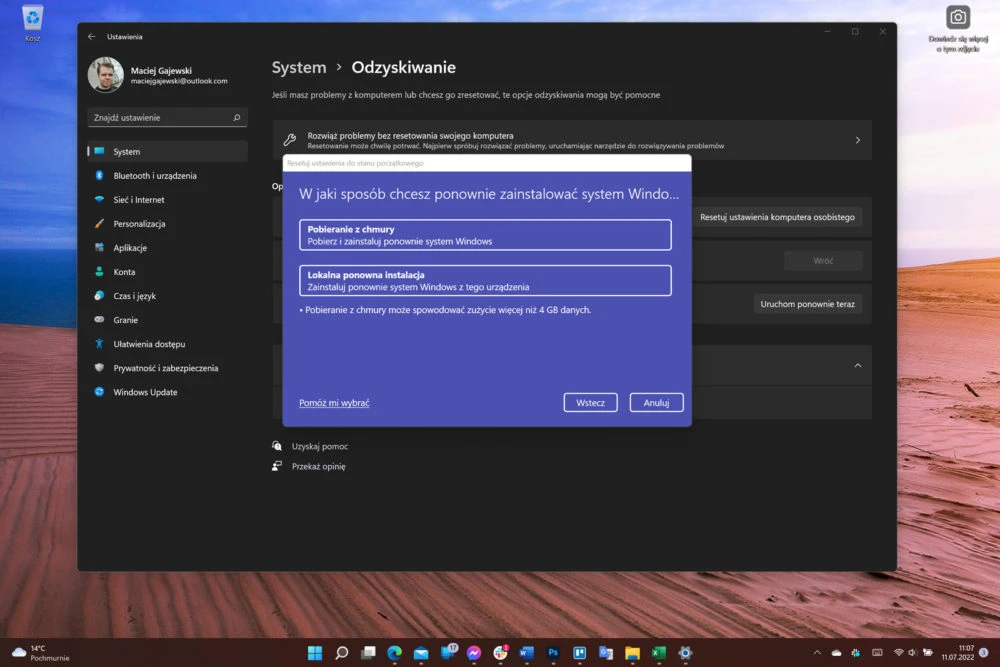Open the Przekaż opinię feedback link

coord(318,466)
